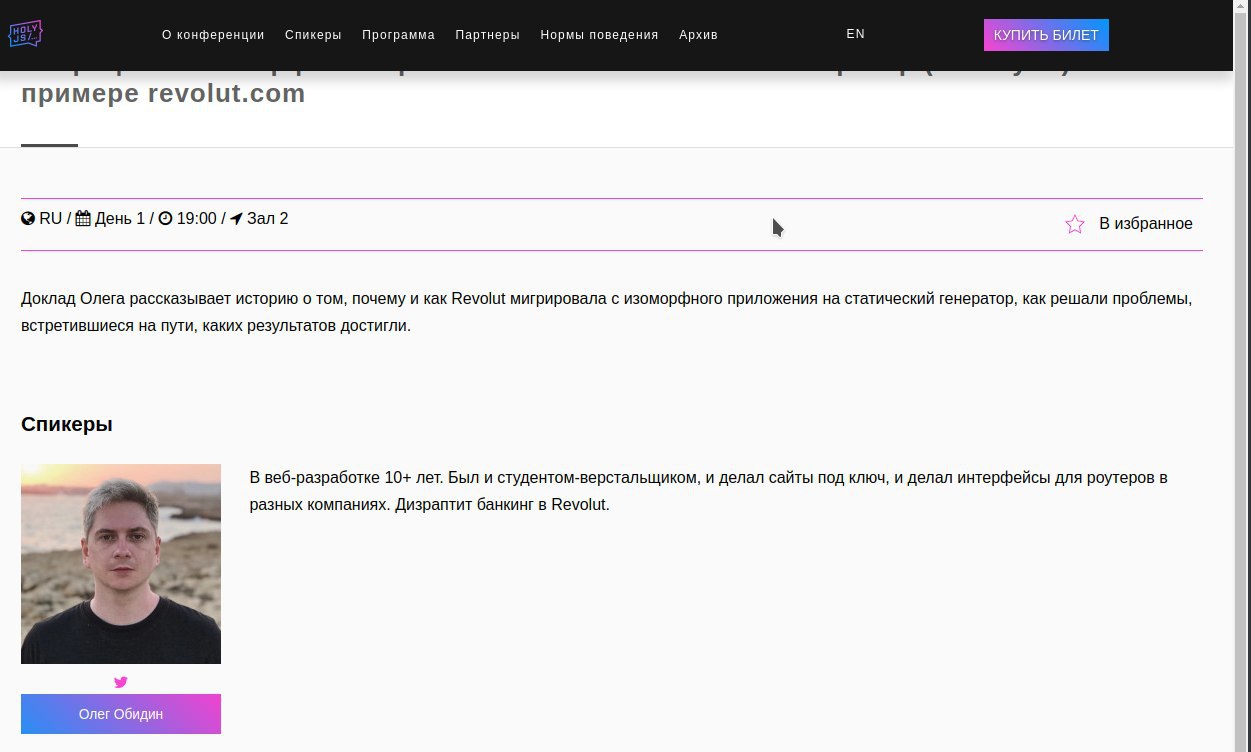Switch the site language to EN

coord(855,34)
